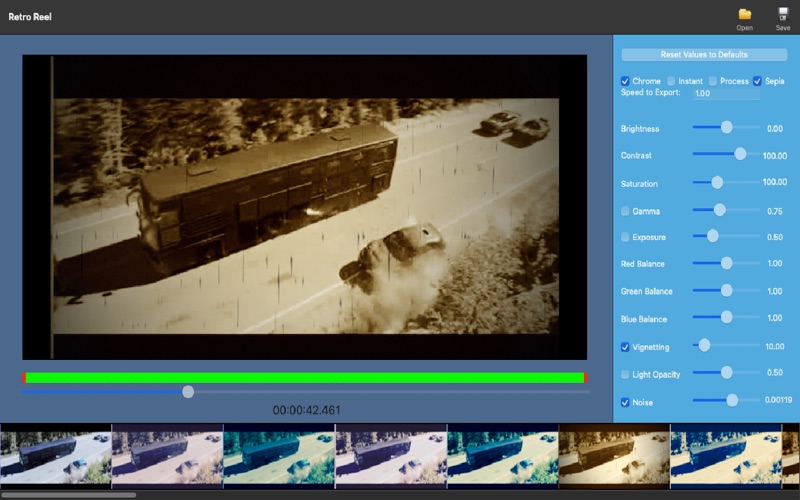Select the fourth faded purple preset thumbnail

click(391, 455)
